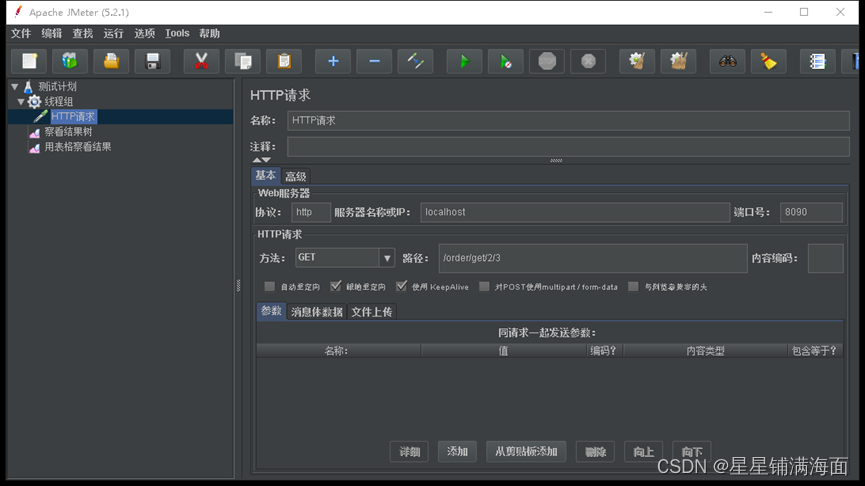Click the server name localhost field
865x486 pixels.
[x=575, y=212]
